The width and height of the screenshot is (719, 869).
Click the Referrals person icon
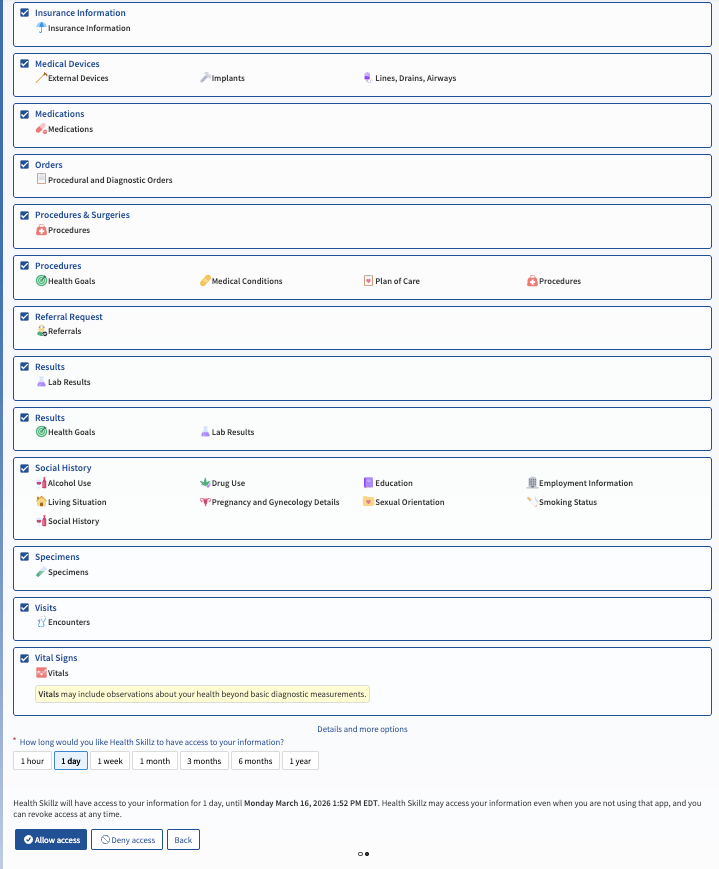click(41, 331)
